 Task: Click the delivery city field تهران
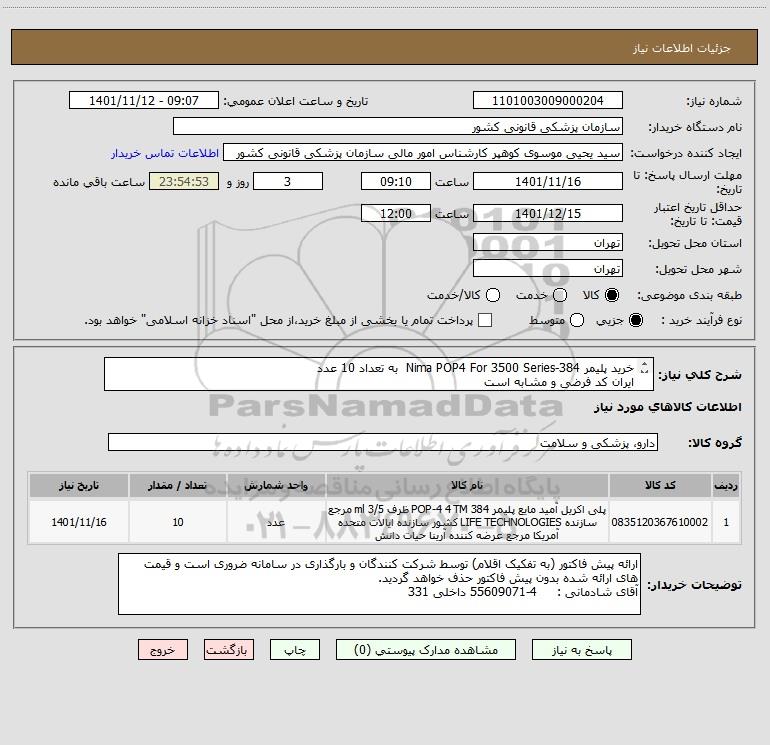click(x=548, y=269)
